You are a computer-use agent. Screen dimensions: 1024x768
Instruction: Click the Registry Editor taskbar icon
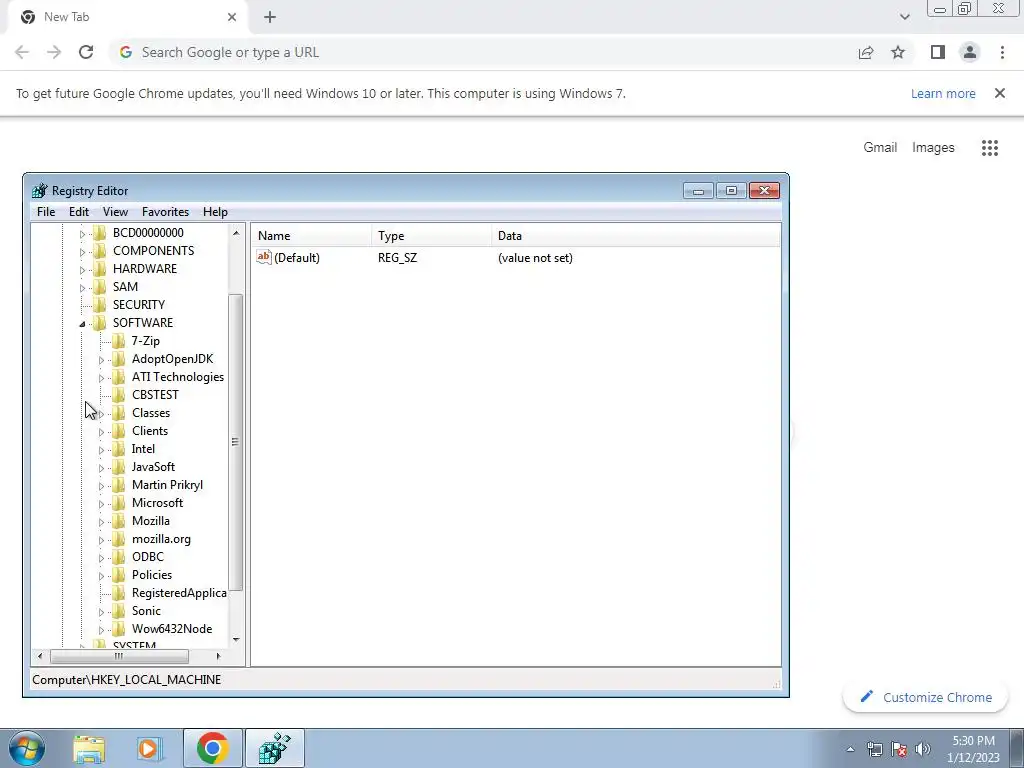(x=274, y=748)
